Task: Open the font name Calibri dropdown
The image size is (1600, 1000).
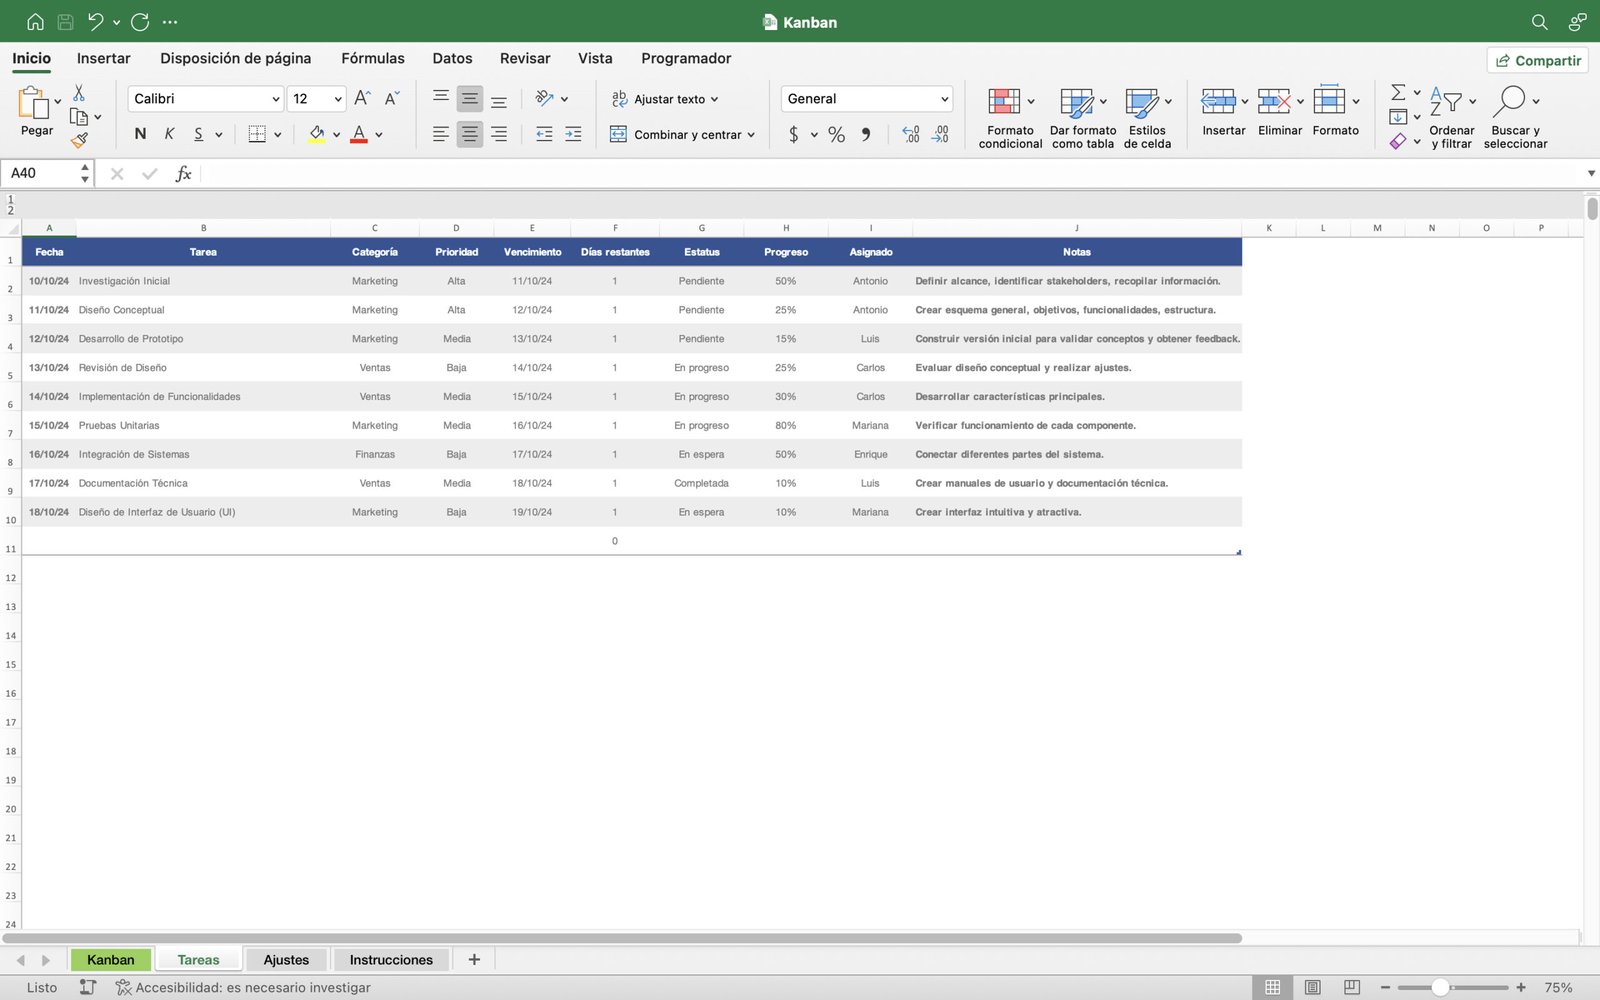Action: (275, 99)
